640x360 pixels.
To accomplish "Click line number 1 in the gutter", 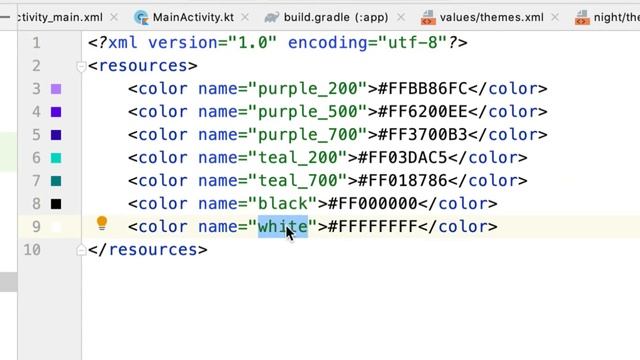I will click(36, 43).
